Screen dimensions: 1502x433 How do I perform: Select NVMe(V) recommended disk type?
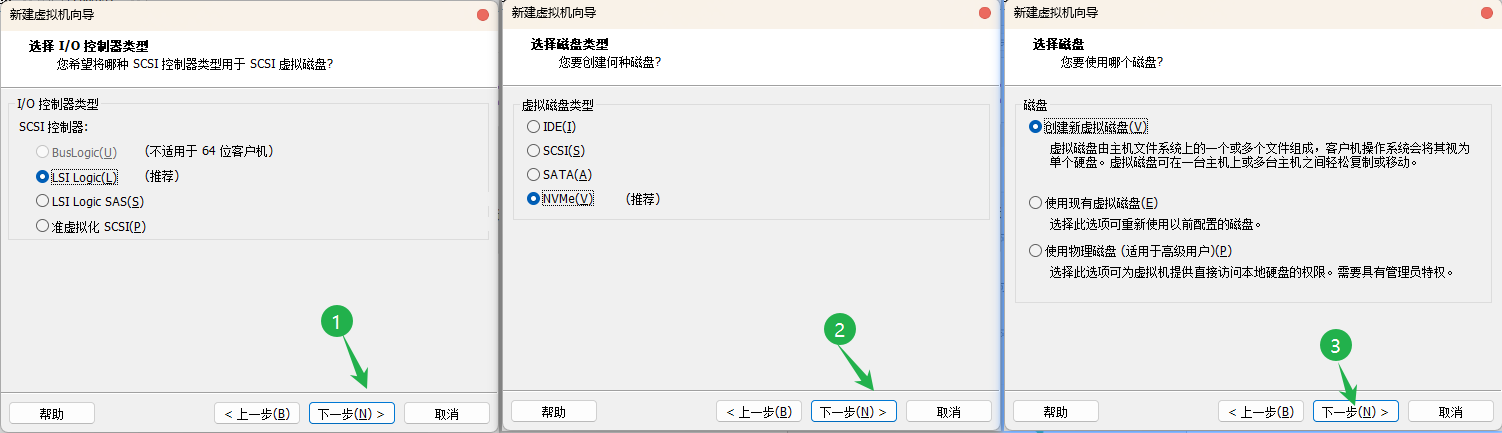[x=533, y=199]
